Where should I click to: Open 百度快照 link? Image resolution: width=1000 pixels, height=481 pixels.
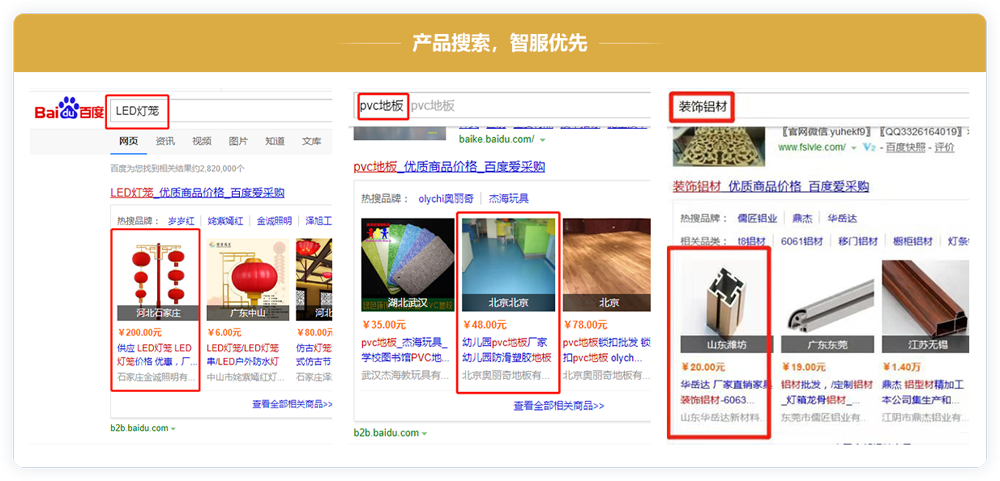tap(908, 147)
